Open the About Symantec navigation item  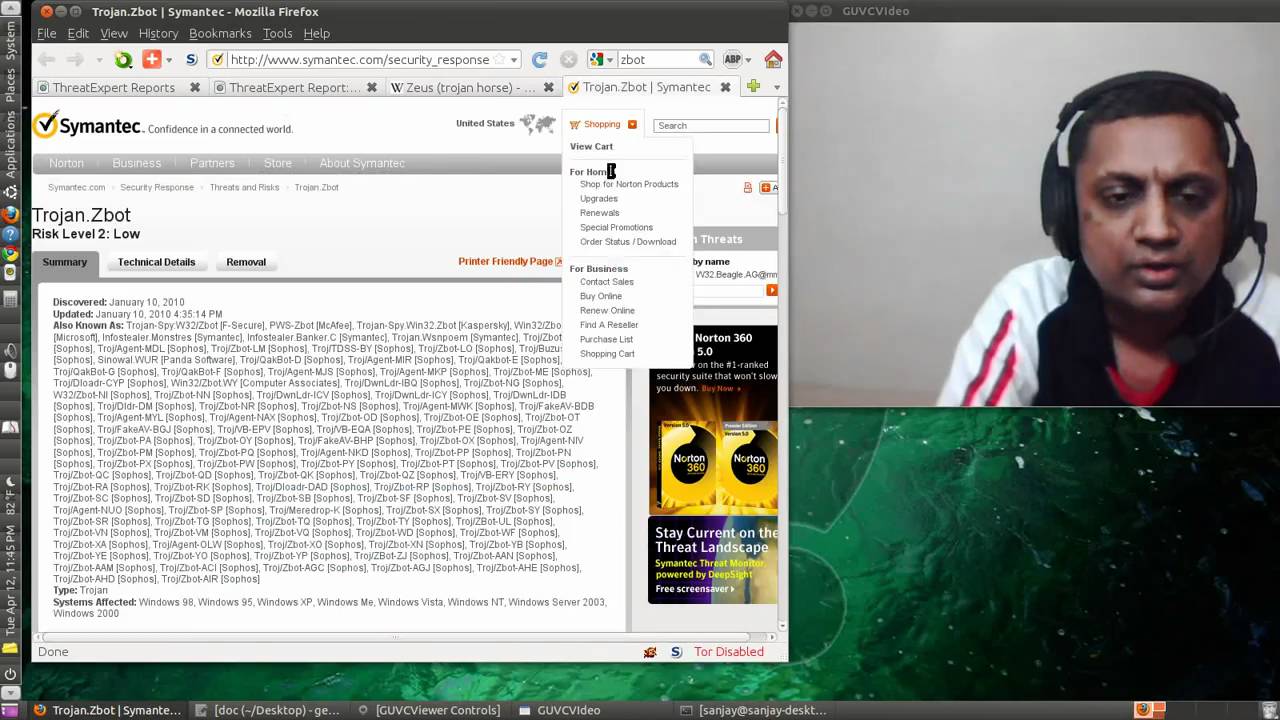(362, 163)
